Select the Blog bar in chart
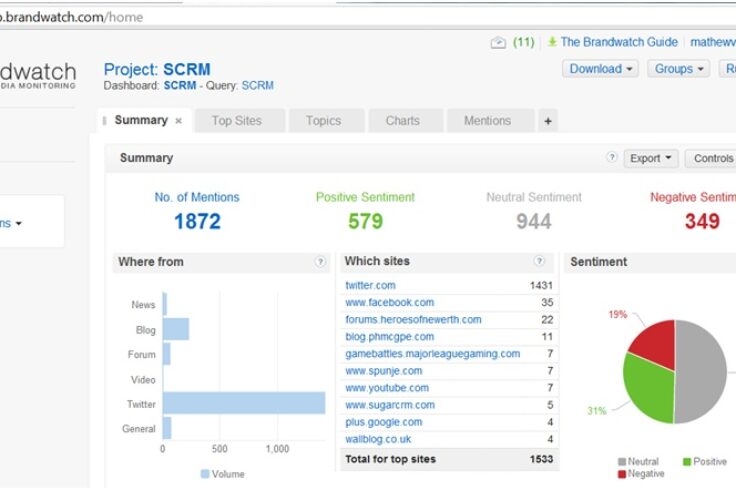This screenshot has height=490, width=736. (x=176, y=329)
